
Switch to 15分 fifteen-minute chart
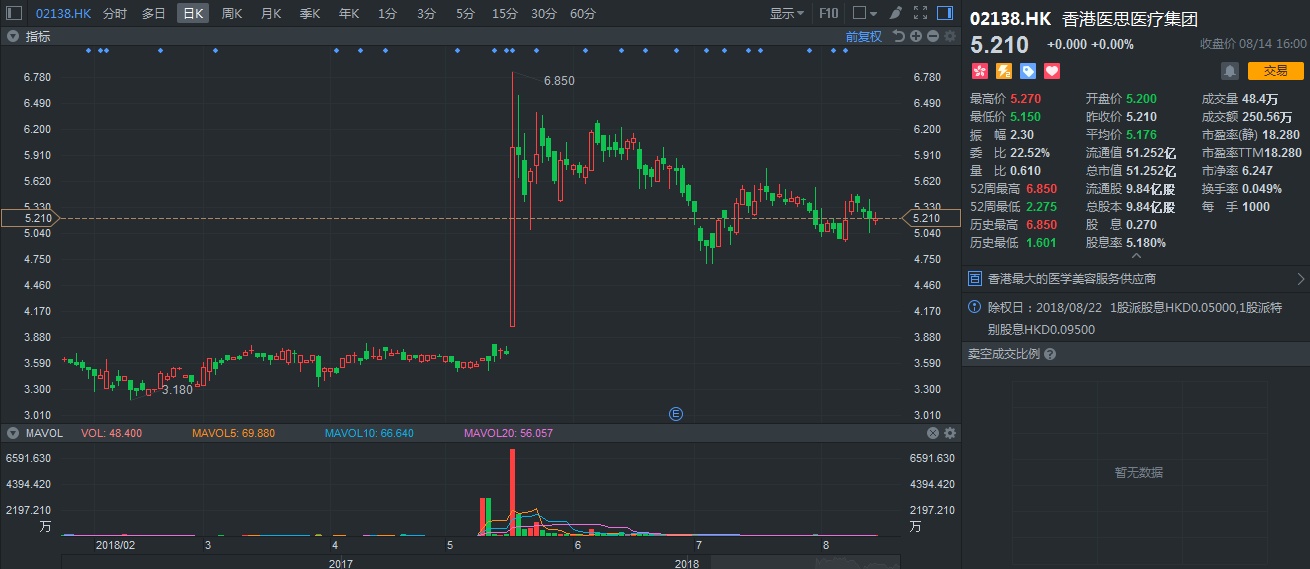[505, 14]
